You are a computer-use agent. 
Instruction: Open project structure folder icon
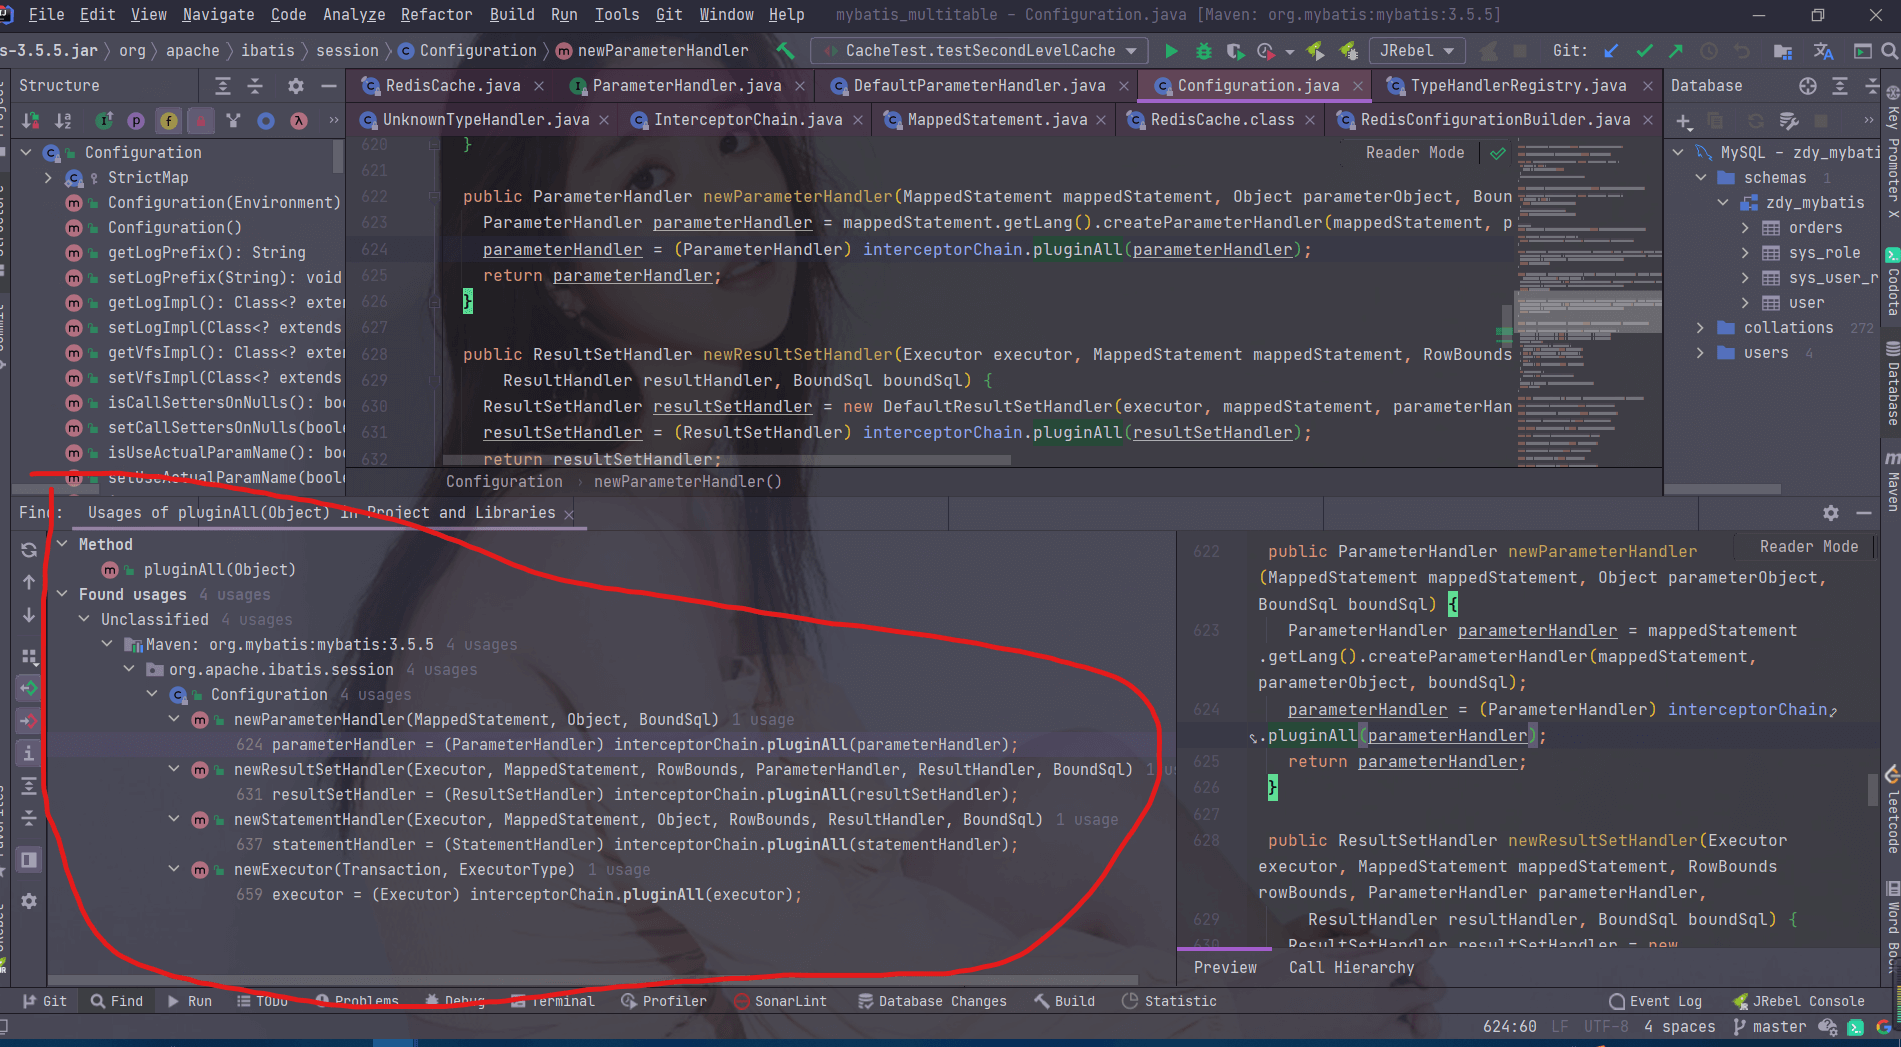pyautogui.click(x=1782, y=51)
